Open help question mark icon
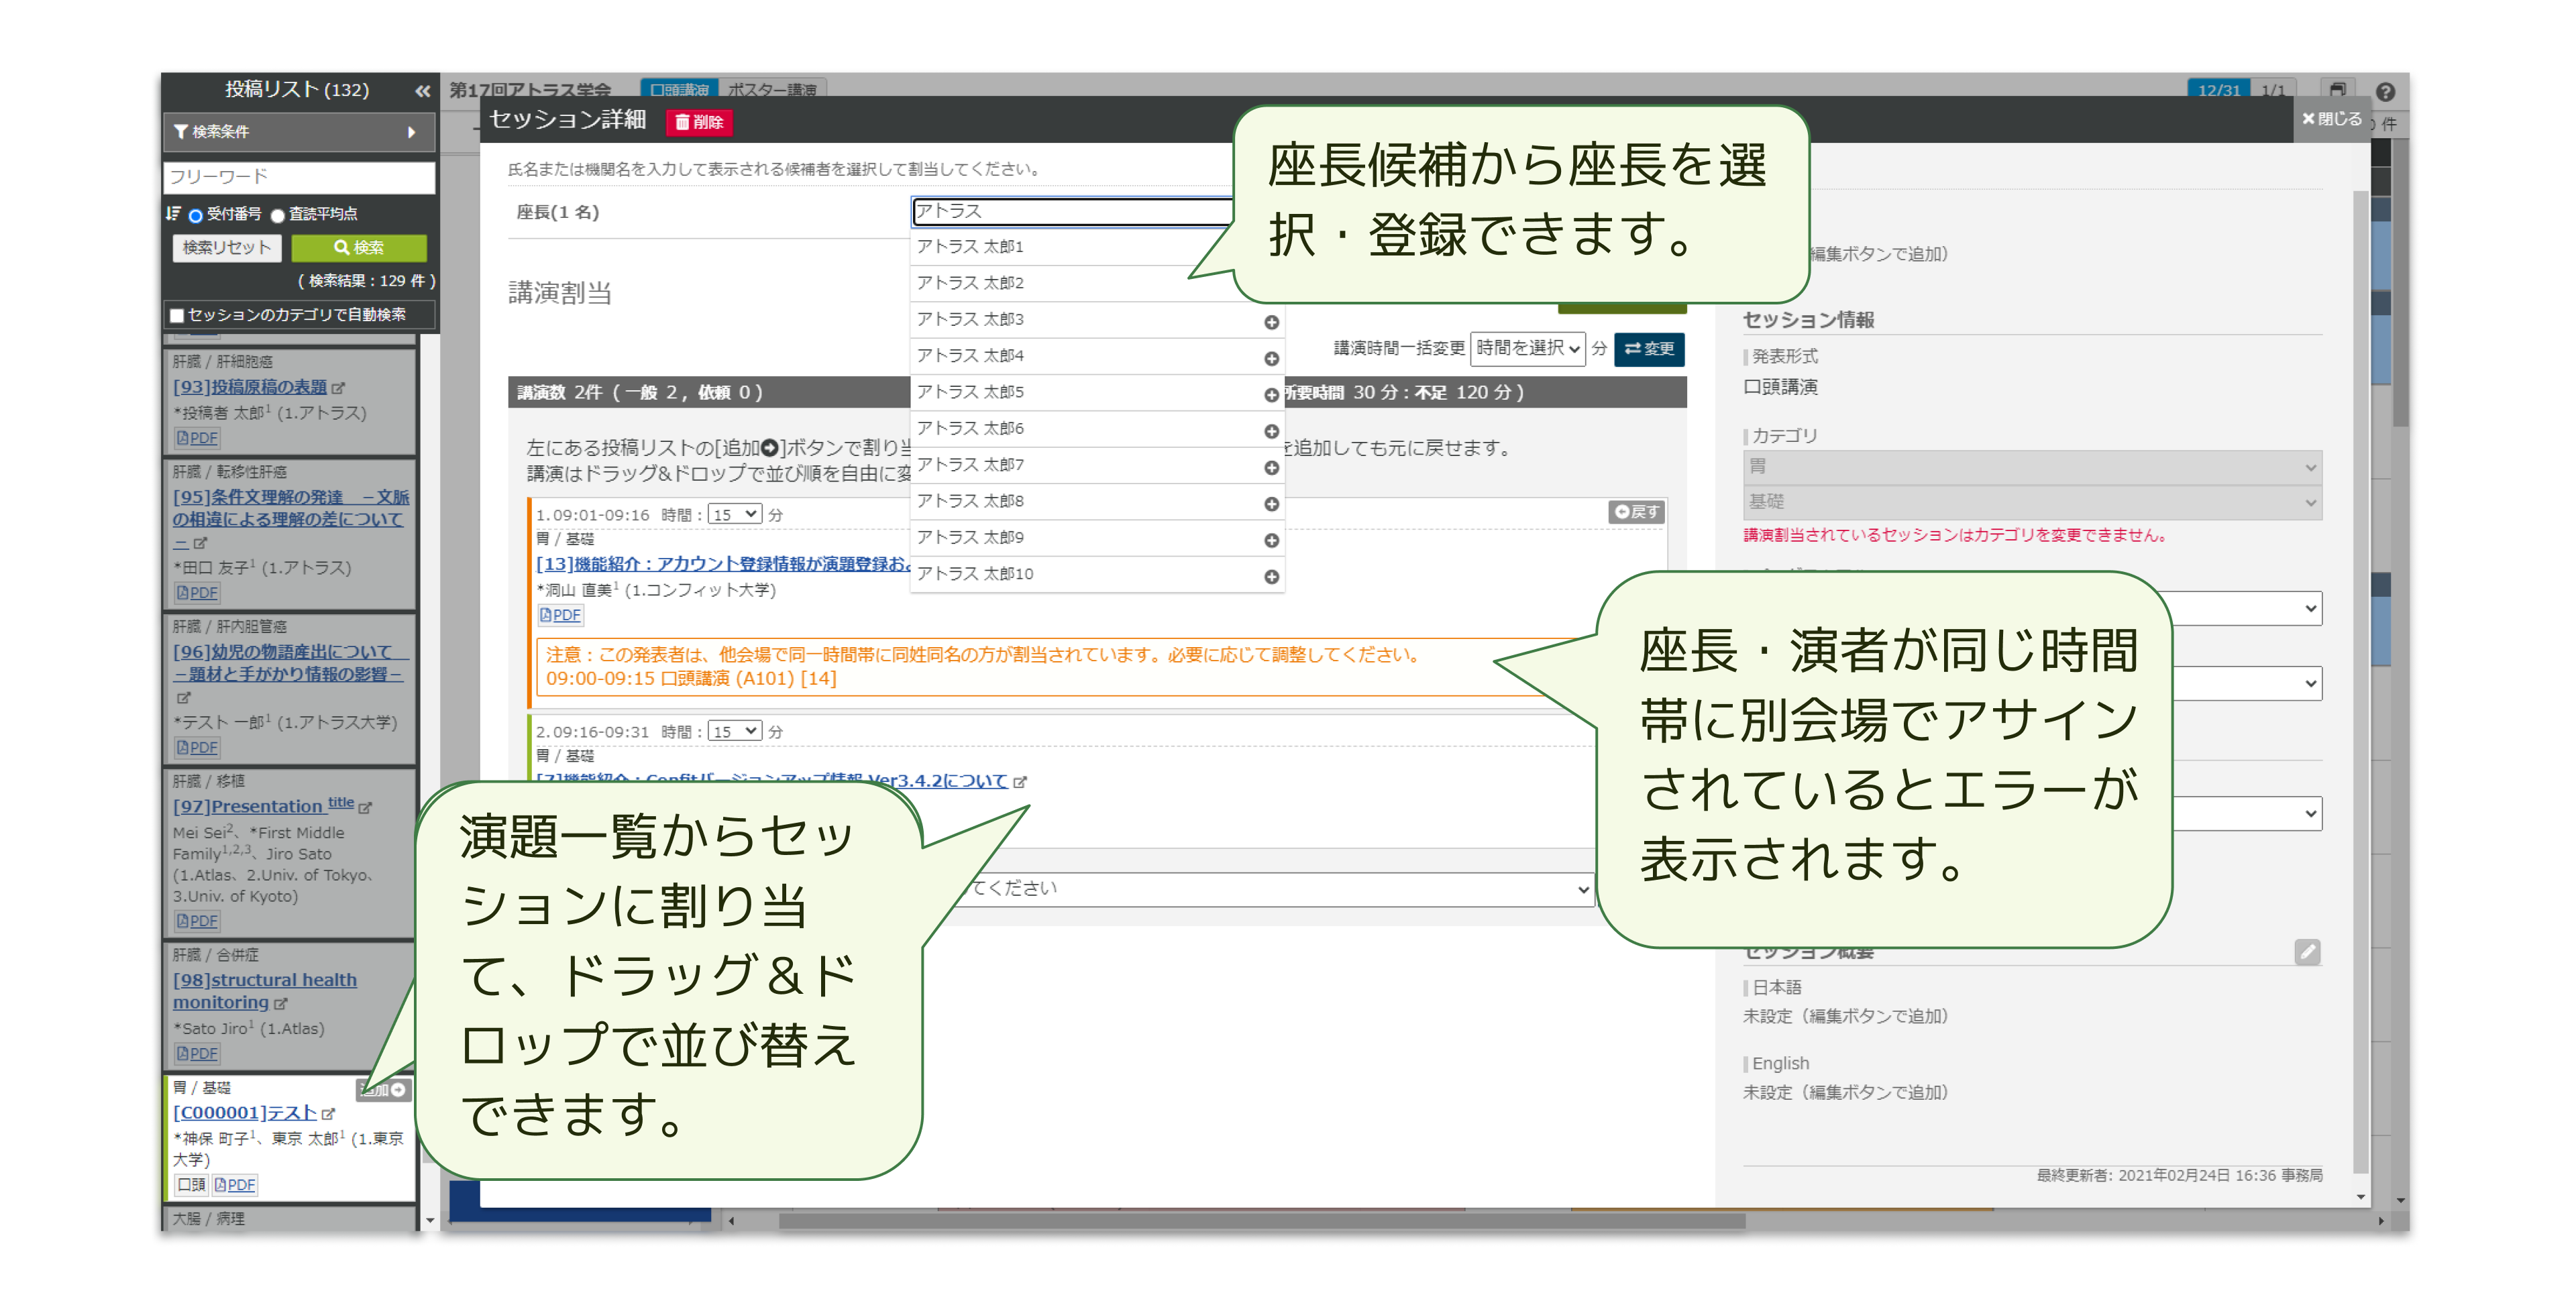Viewport: 2576px width, 1309px height. pos(2385,92)
